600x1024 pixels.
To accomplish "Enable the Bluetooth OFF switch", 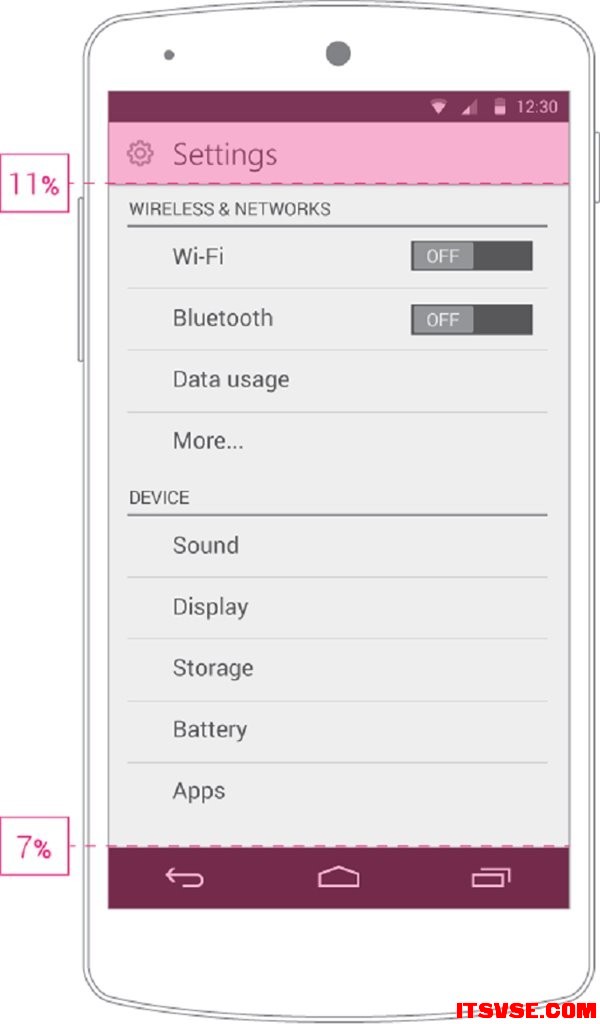I will [471, 319].
